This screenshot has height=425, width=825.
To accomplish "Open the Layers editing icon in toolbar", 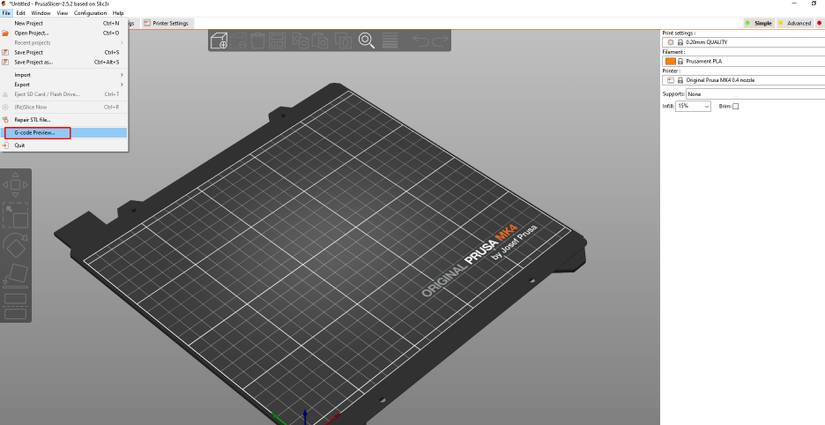I will coord(390,41).
